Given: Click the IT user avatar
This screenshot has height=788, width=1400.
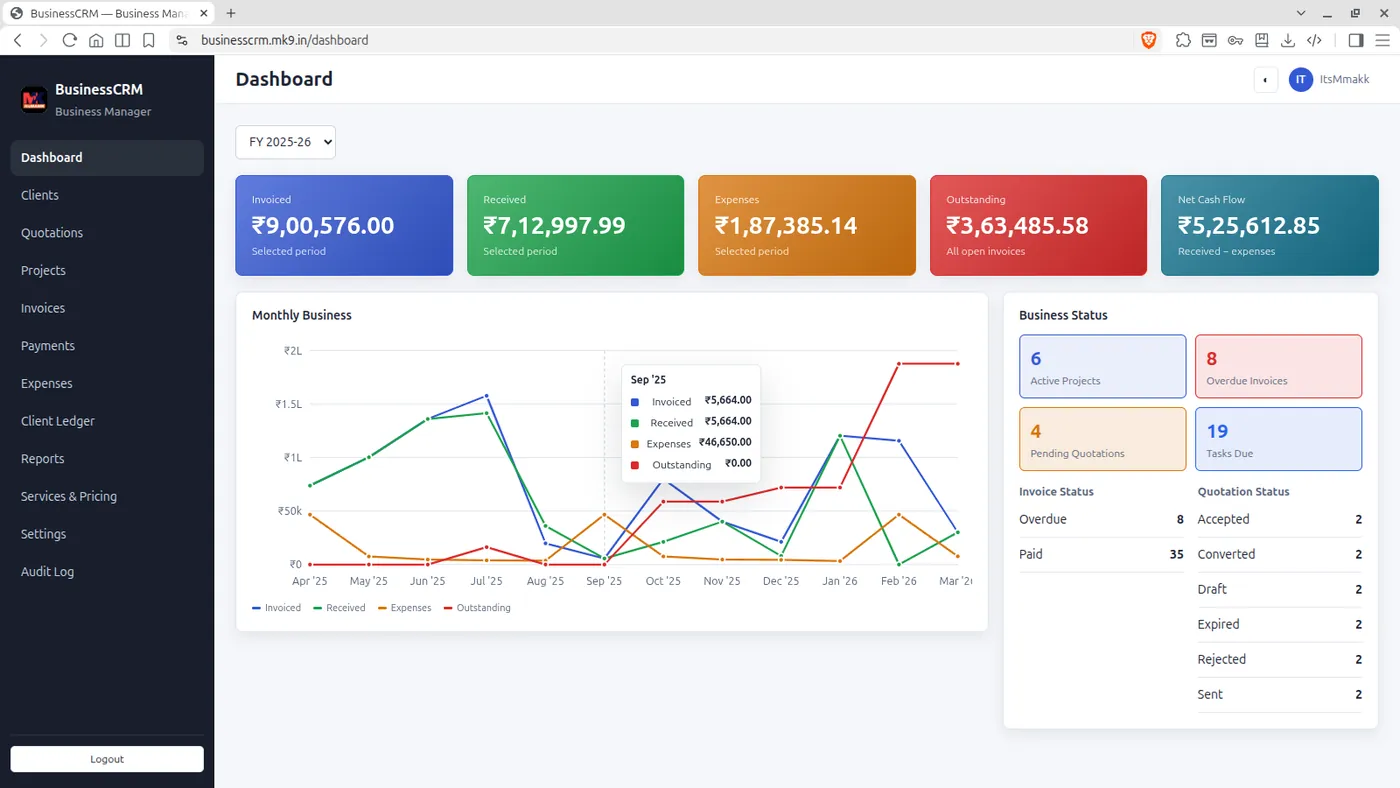Looking at the screenshot, I should point(1300,79).
